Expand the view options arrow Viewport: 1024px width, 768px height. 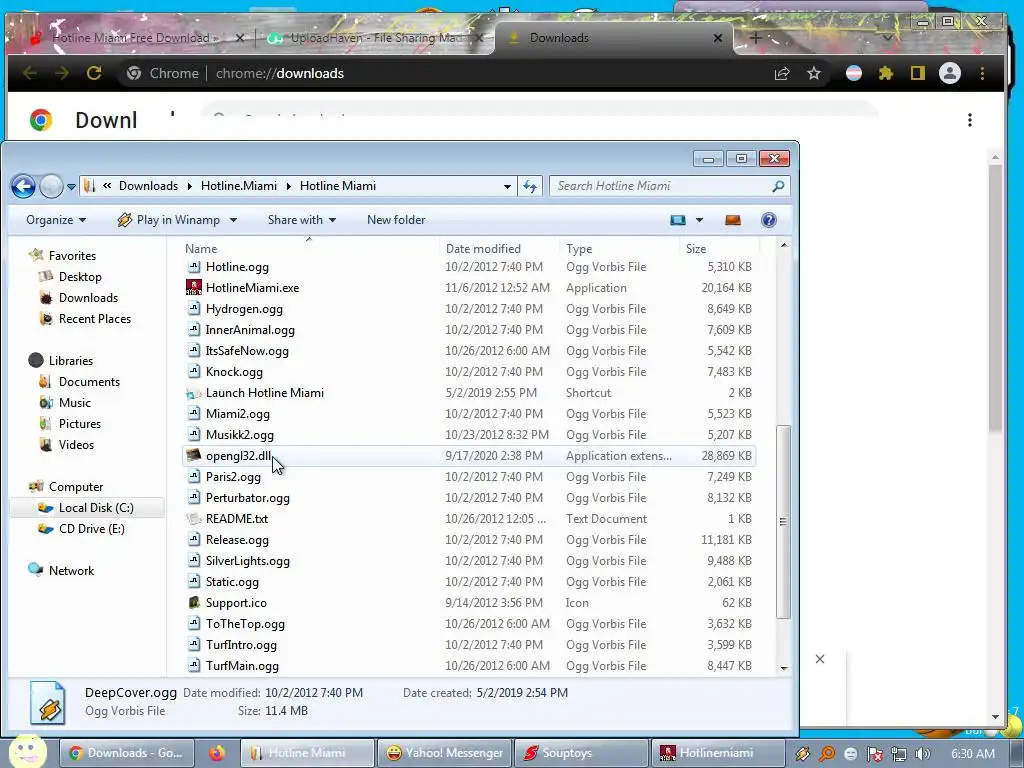tap(699, 220)
